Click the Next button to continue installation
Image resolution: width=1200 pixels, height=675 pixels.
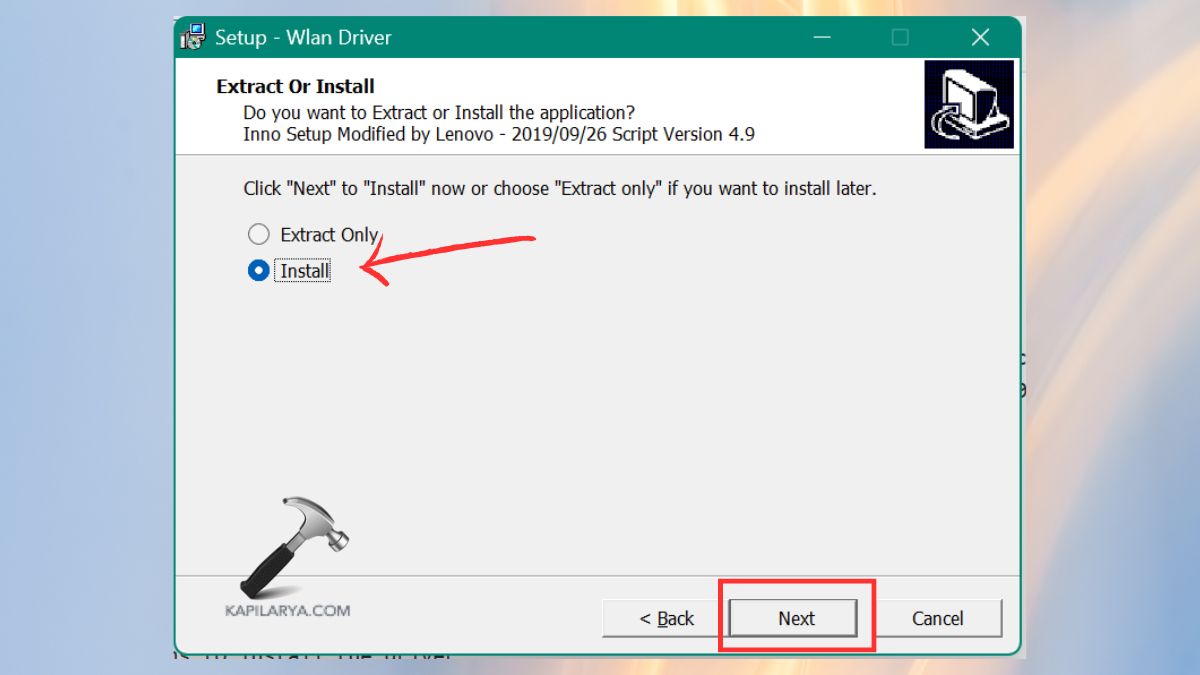click(794, 618)
